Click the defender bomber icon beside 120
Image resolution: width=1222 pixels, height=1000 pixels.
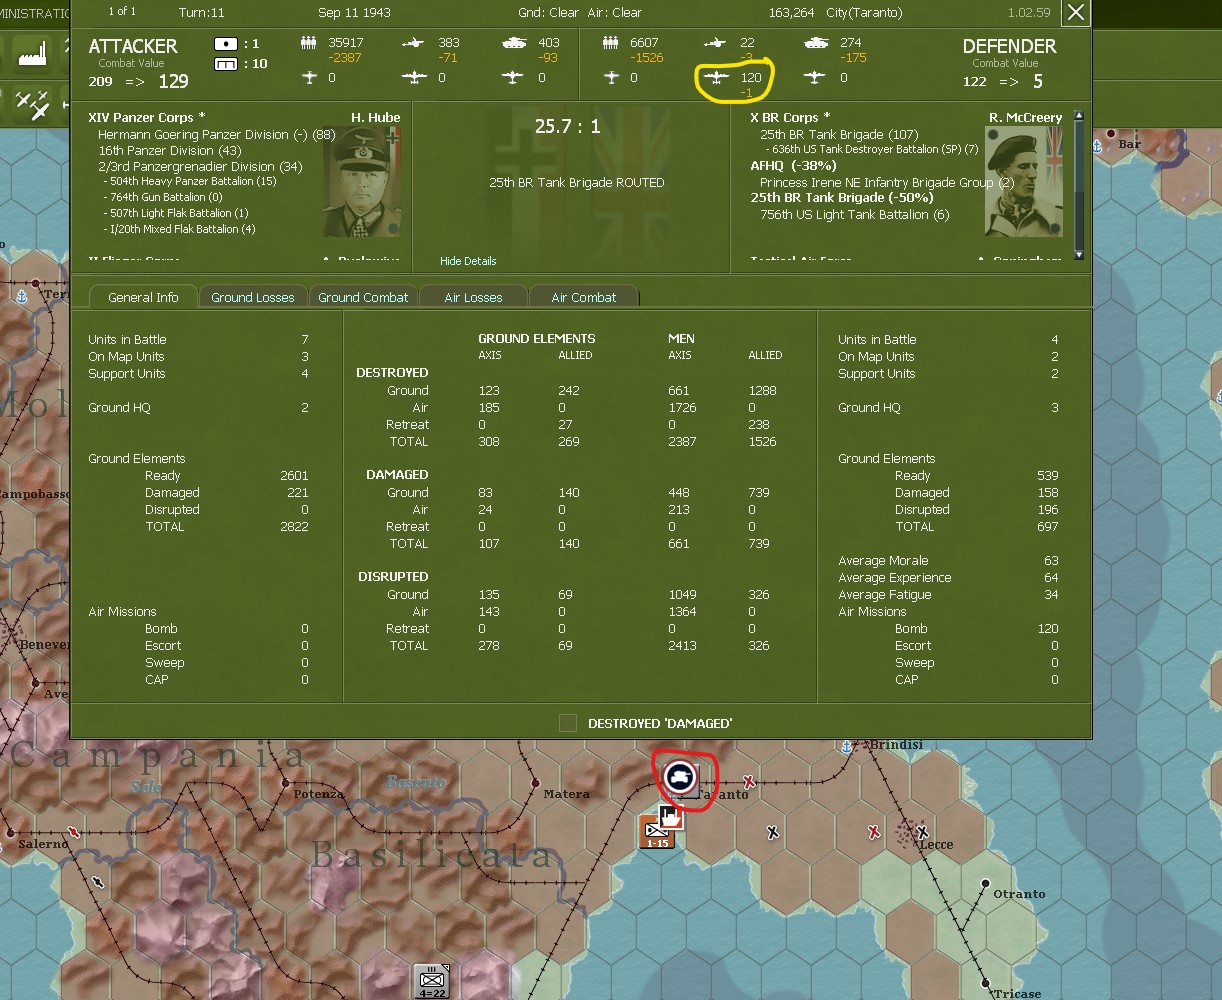tap(715, 78)
